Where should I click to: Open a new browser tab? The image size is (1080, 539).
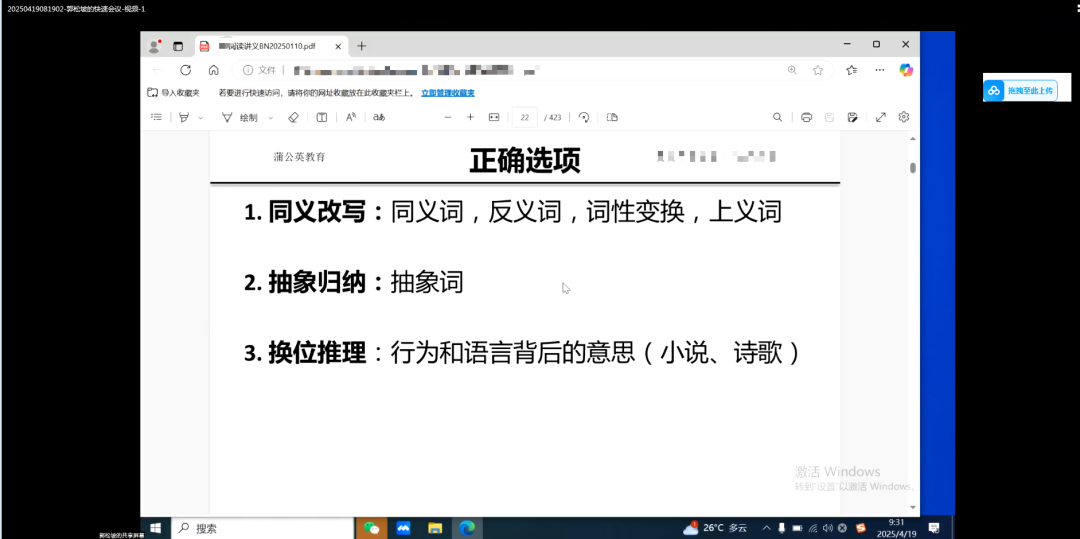click(362, 46)
